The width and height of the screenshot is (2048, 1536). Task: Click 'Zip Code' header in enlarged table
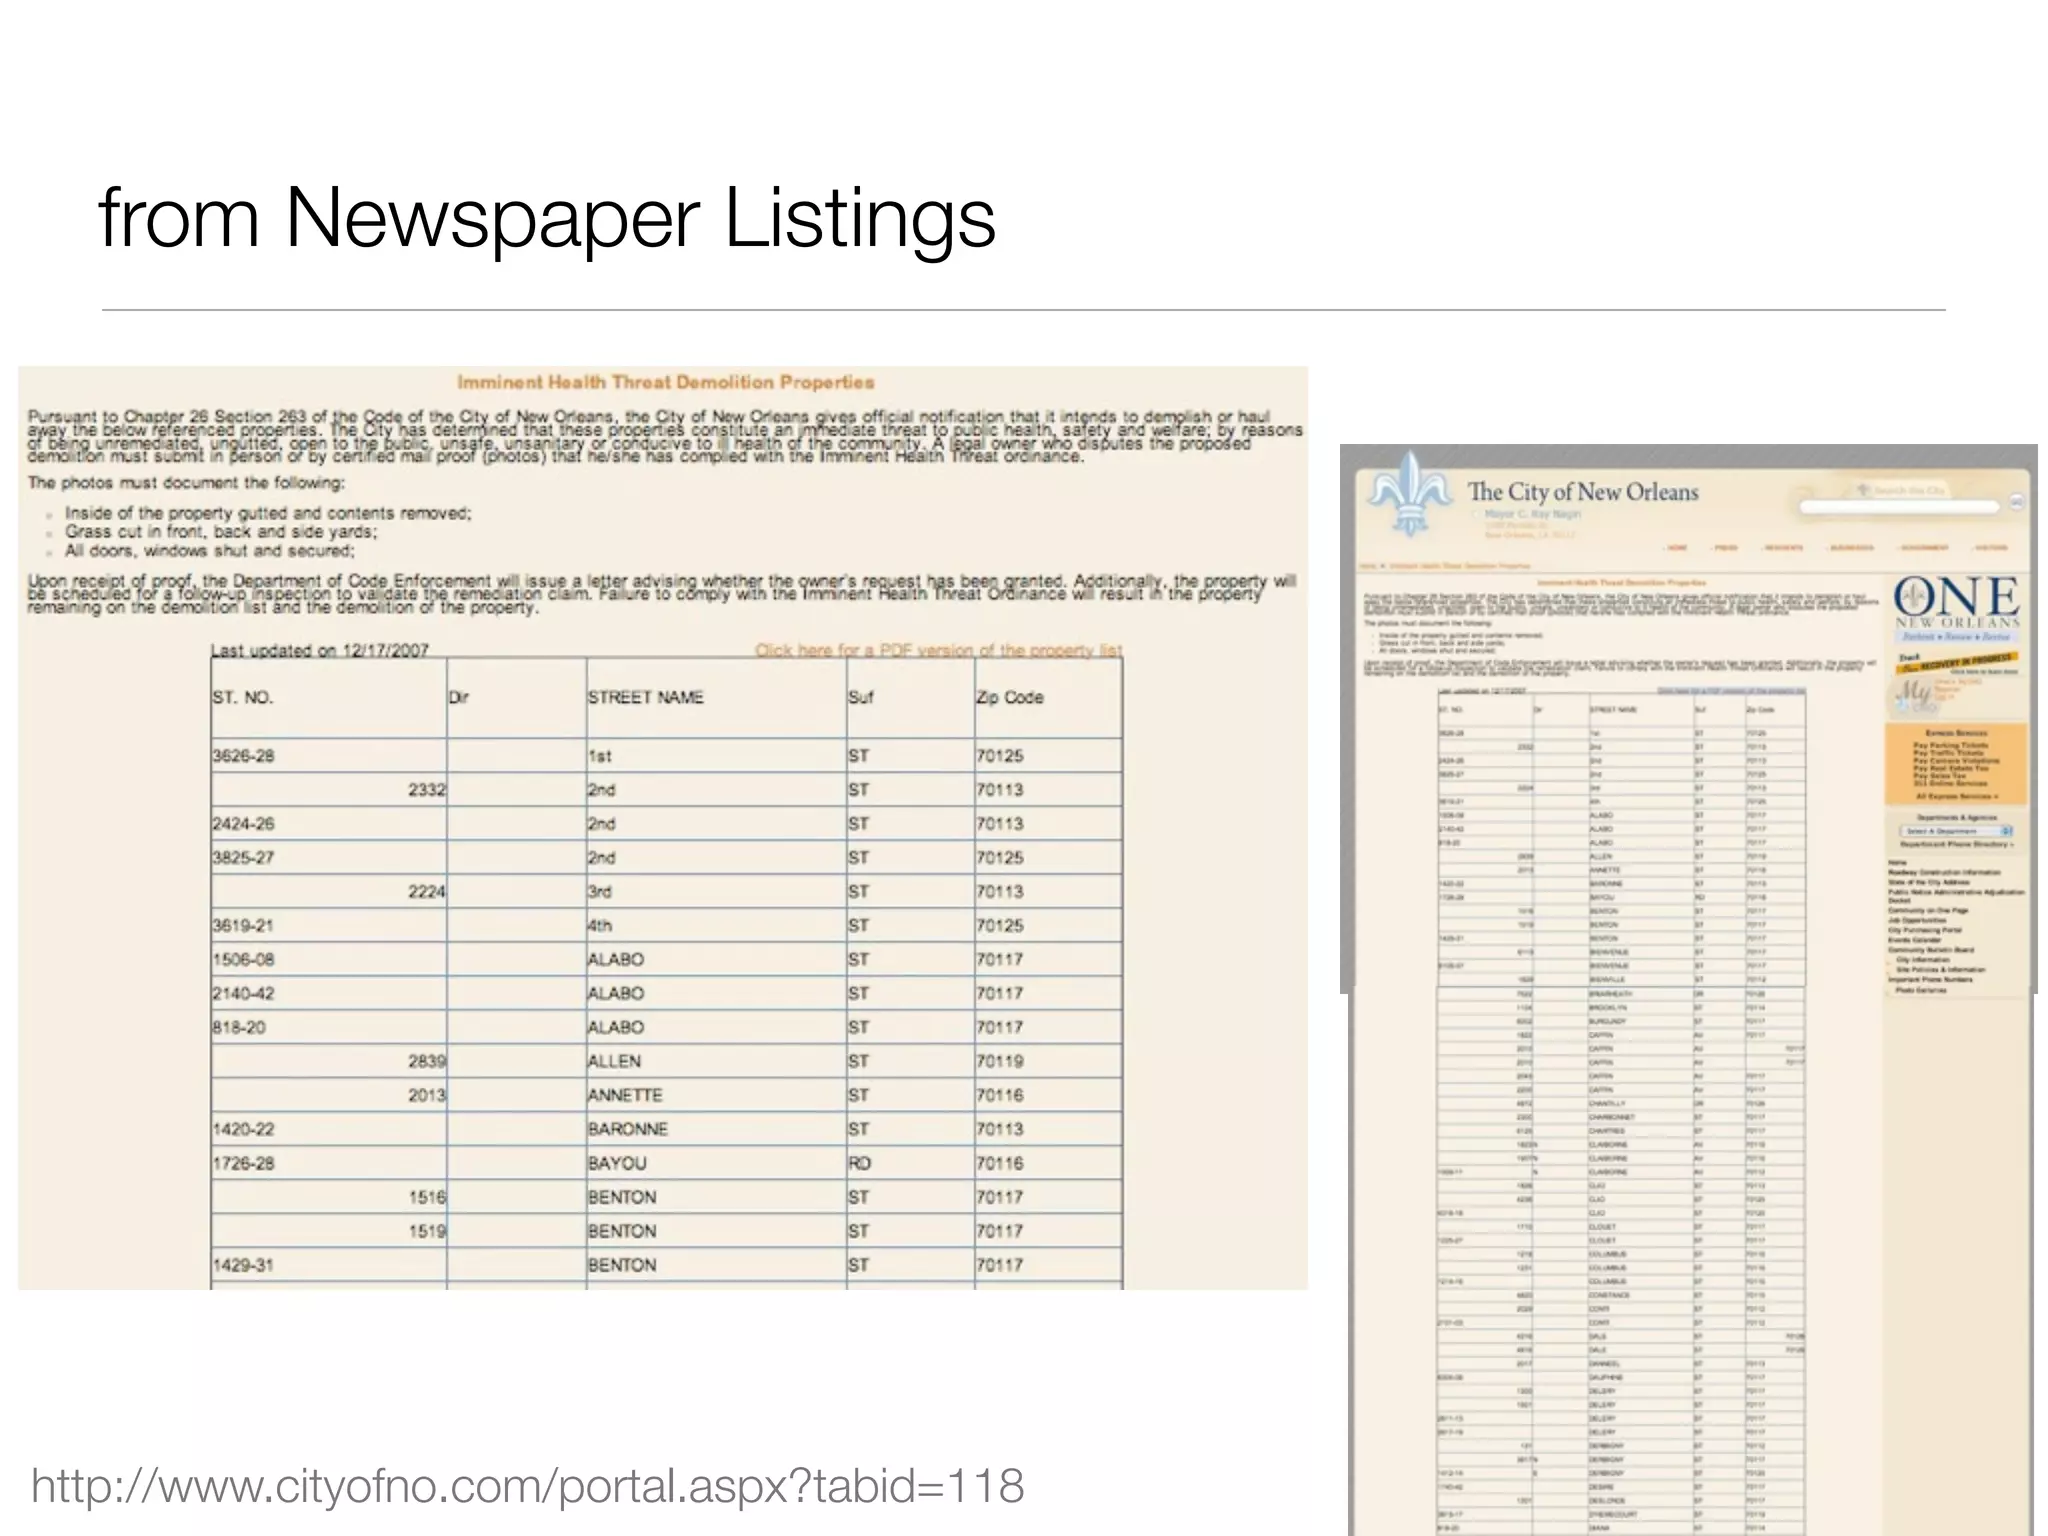(x=1010, y=697)
